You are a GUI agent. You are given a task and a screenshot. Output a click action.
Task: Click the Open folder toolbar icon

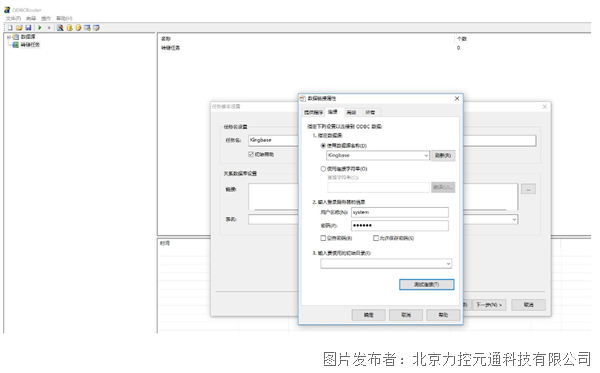click(x=19, y=28)
